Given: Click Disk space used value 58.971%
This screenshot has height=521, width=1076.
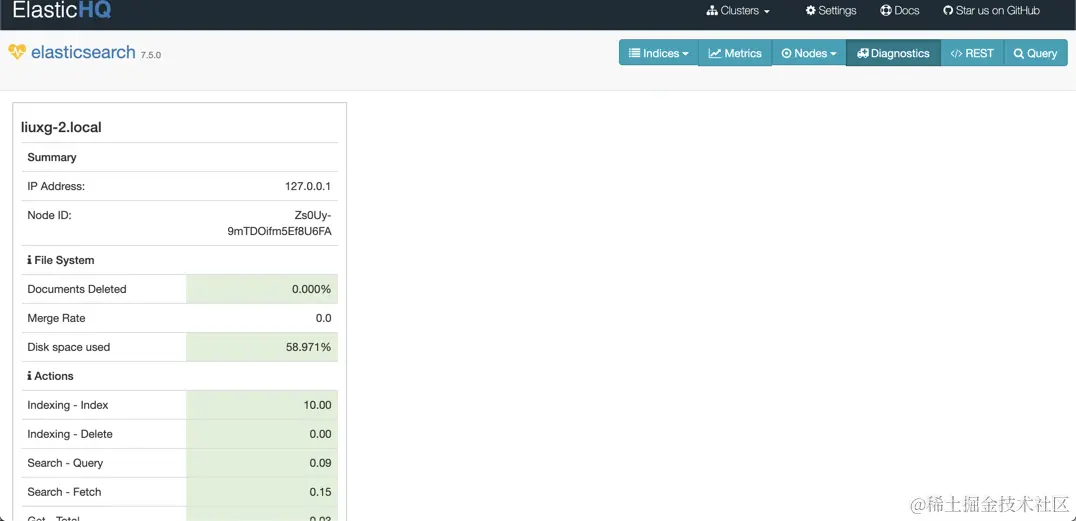Looking at the screenshot, I should pos(309,347).
